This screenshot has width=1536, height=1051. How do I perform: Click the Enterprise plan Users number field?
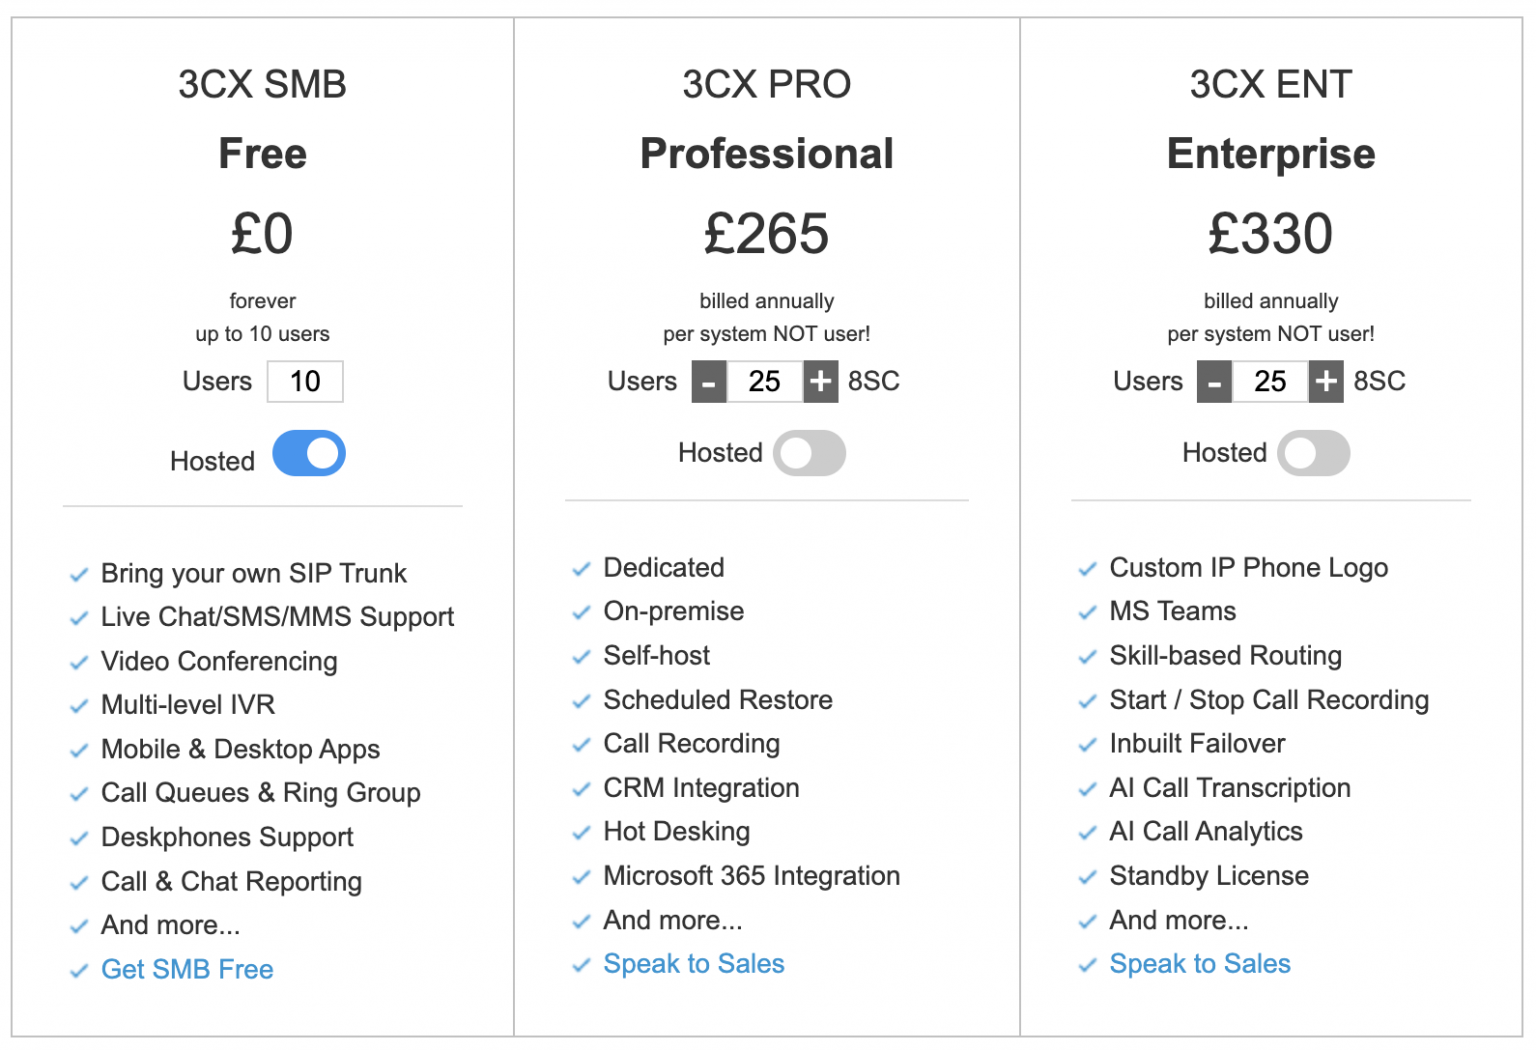coord(1270,381)
